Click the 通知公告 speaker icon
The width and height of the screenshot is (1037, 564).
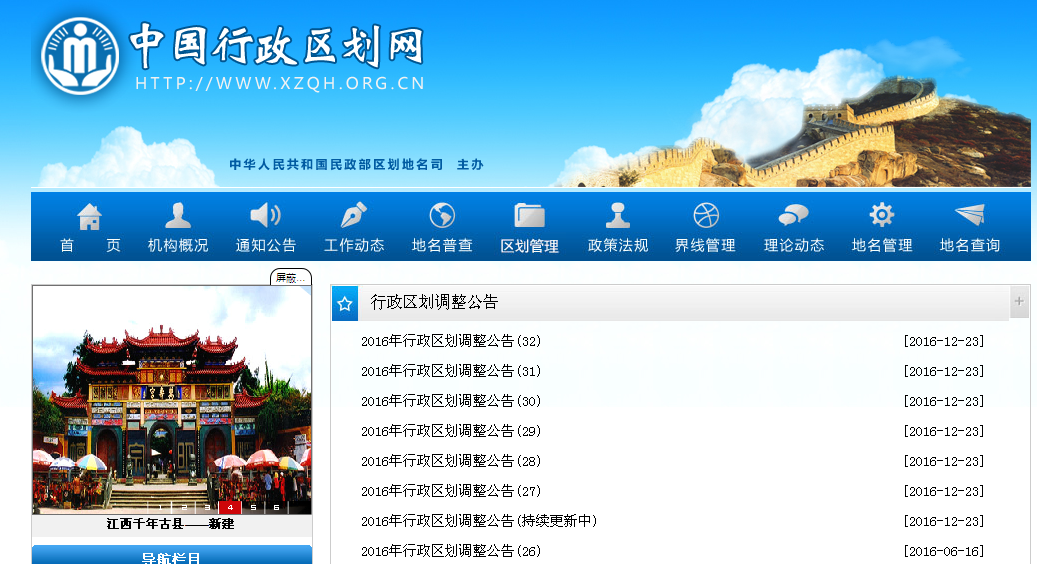265,215
